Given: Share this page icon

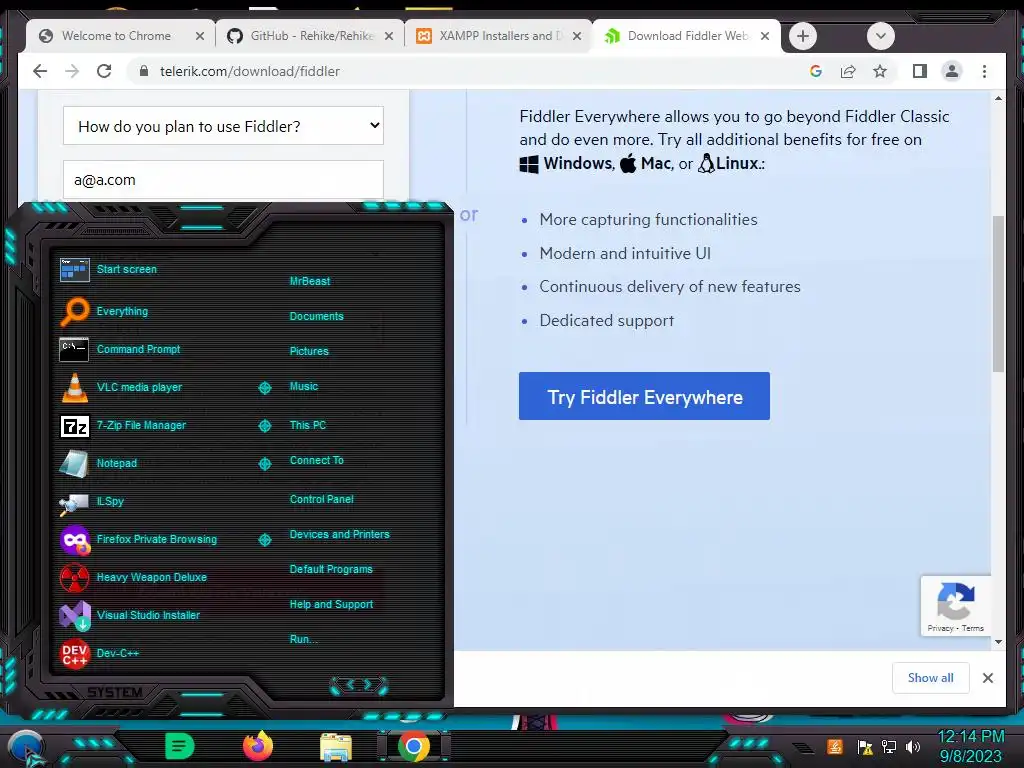Looking at the screenshot, I should pyautogui.click(x=848, y=71).
